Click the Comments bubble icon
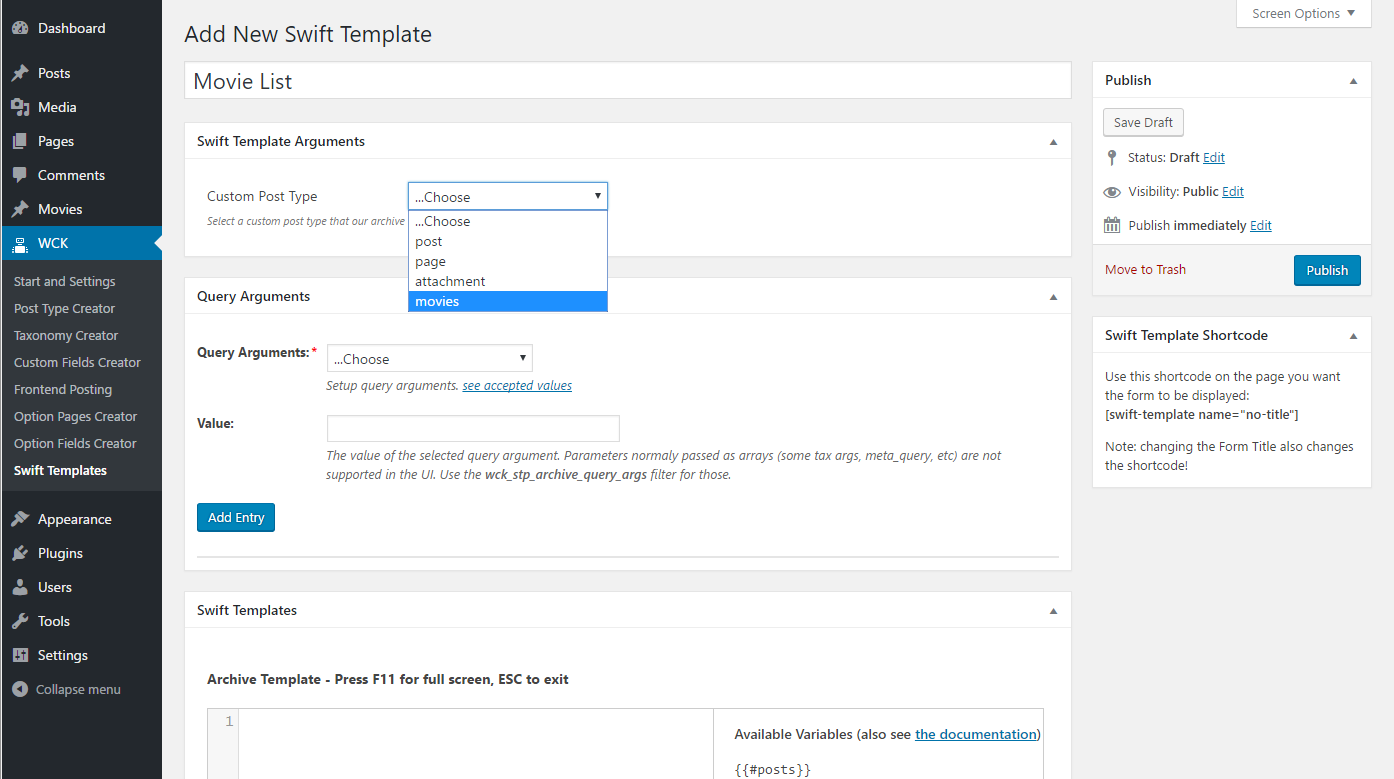 20,175
